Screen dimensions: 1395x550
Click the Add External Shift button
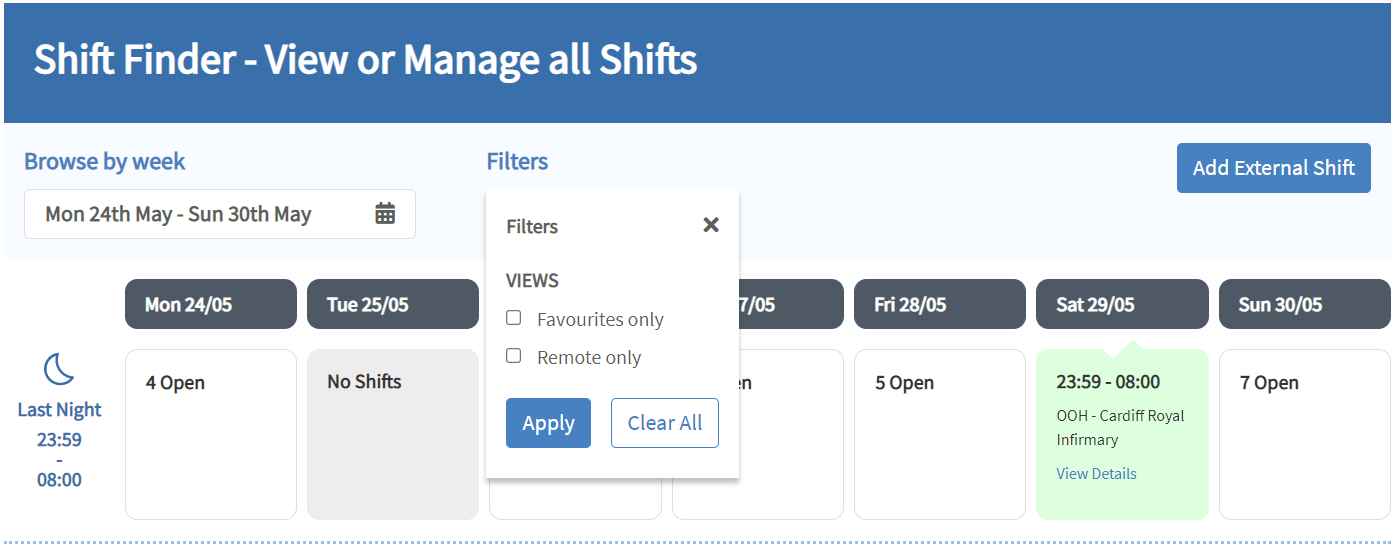coord(1273,168)
